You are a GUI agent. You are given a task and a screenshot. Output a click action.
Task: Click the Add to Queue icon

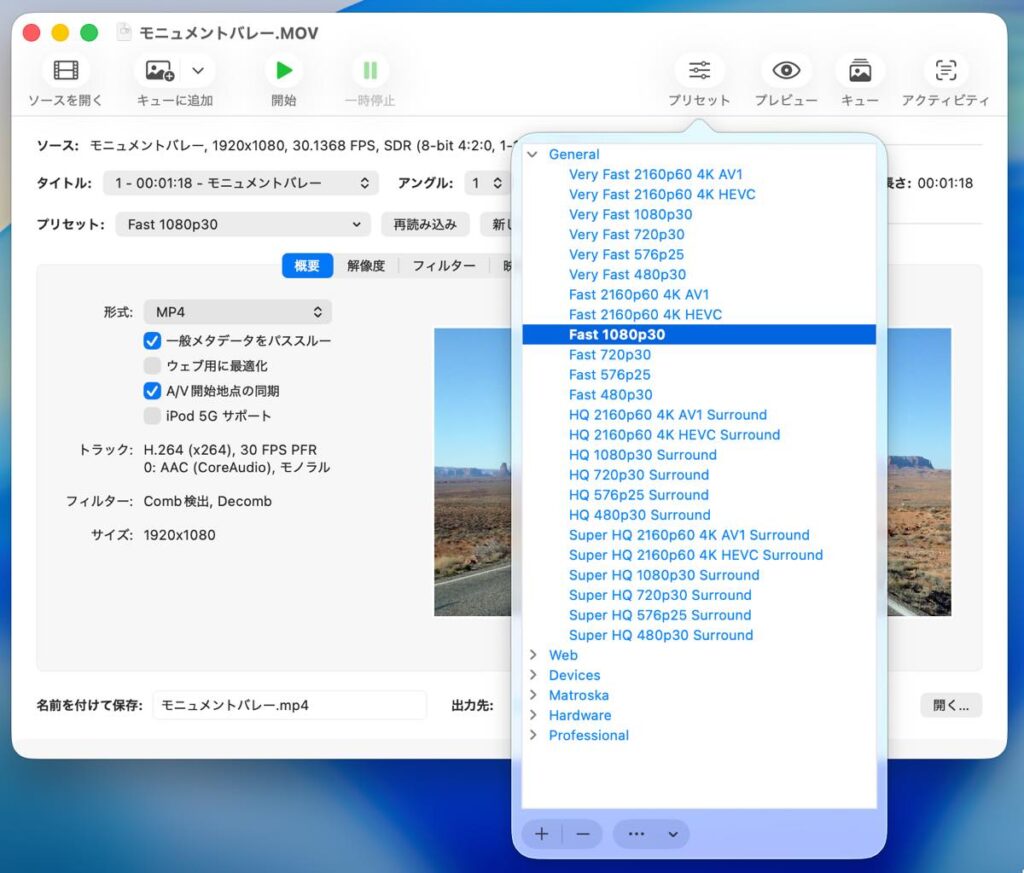point(160,71)
